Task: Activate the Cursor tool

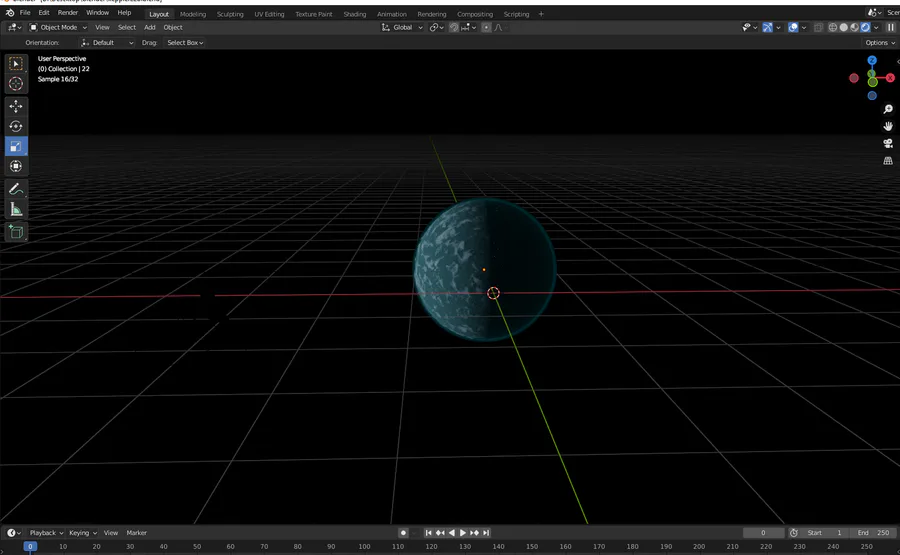Action: 15,84
